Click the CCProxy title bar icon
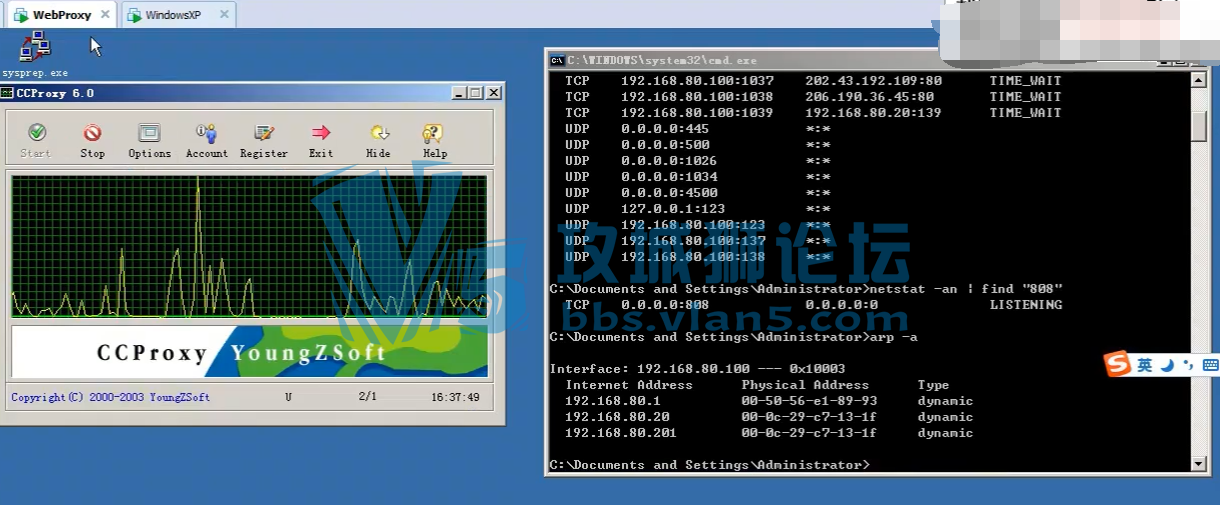1220x505 pixels. pyautogui.click(x=8, y=93)
